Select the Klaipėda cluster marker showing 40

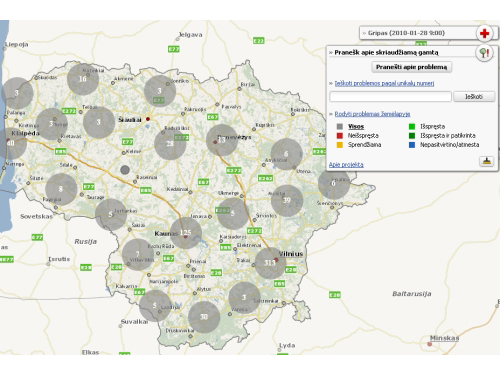pyautogui.click(x=12, y=143)
